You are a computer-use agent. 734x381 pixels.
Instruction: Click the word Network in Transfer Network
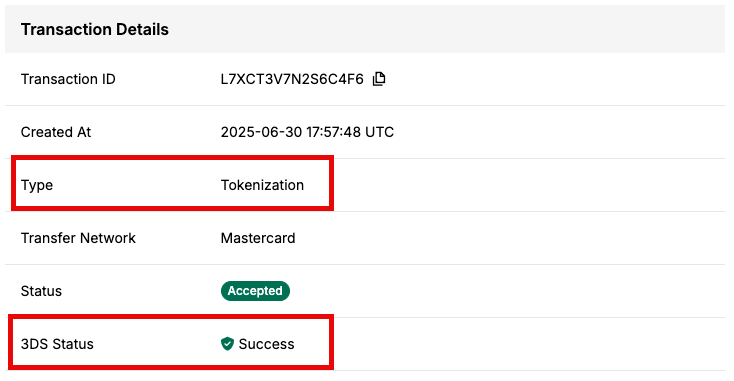tap(107, 238)
